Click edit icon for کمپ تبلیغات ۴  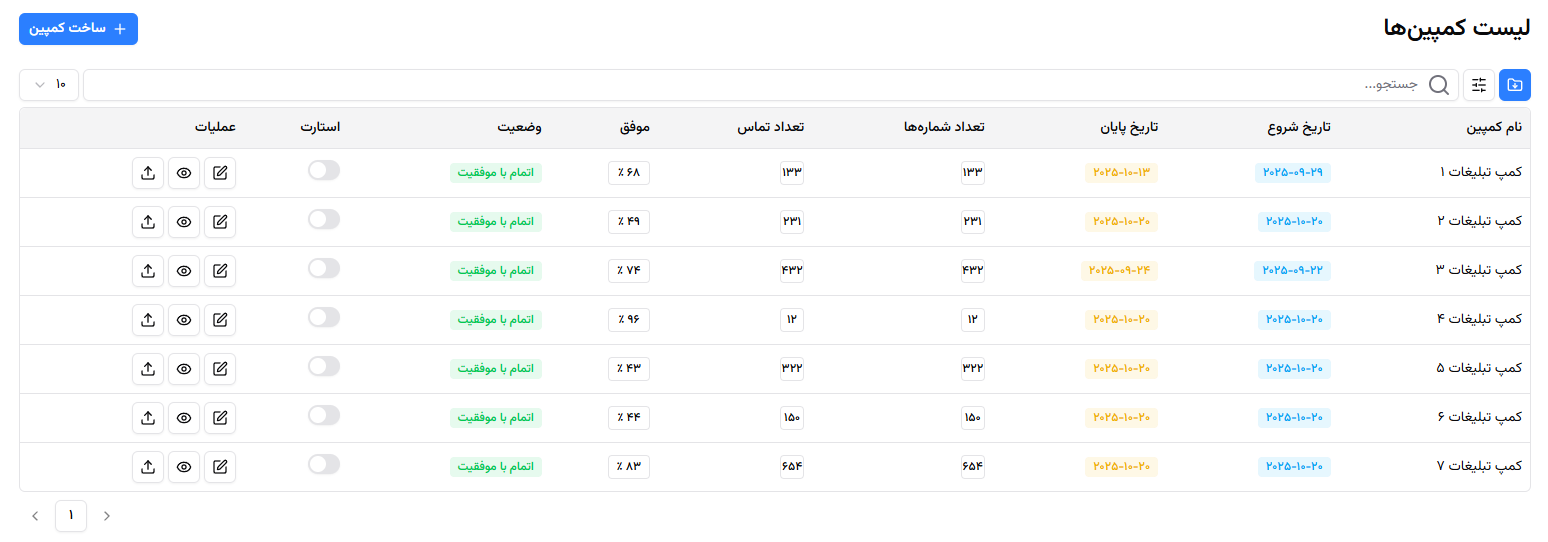(220, 320)
